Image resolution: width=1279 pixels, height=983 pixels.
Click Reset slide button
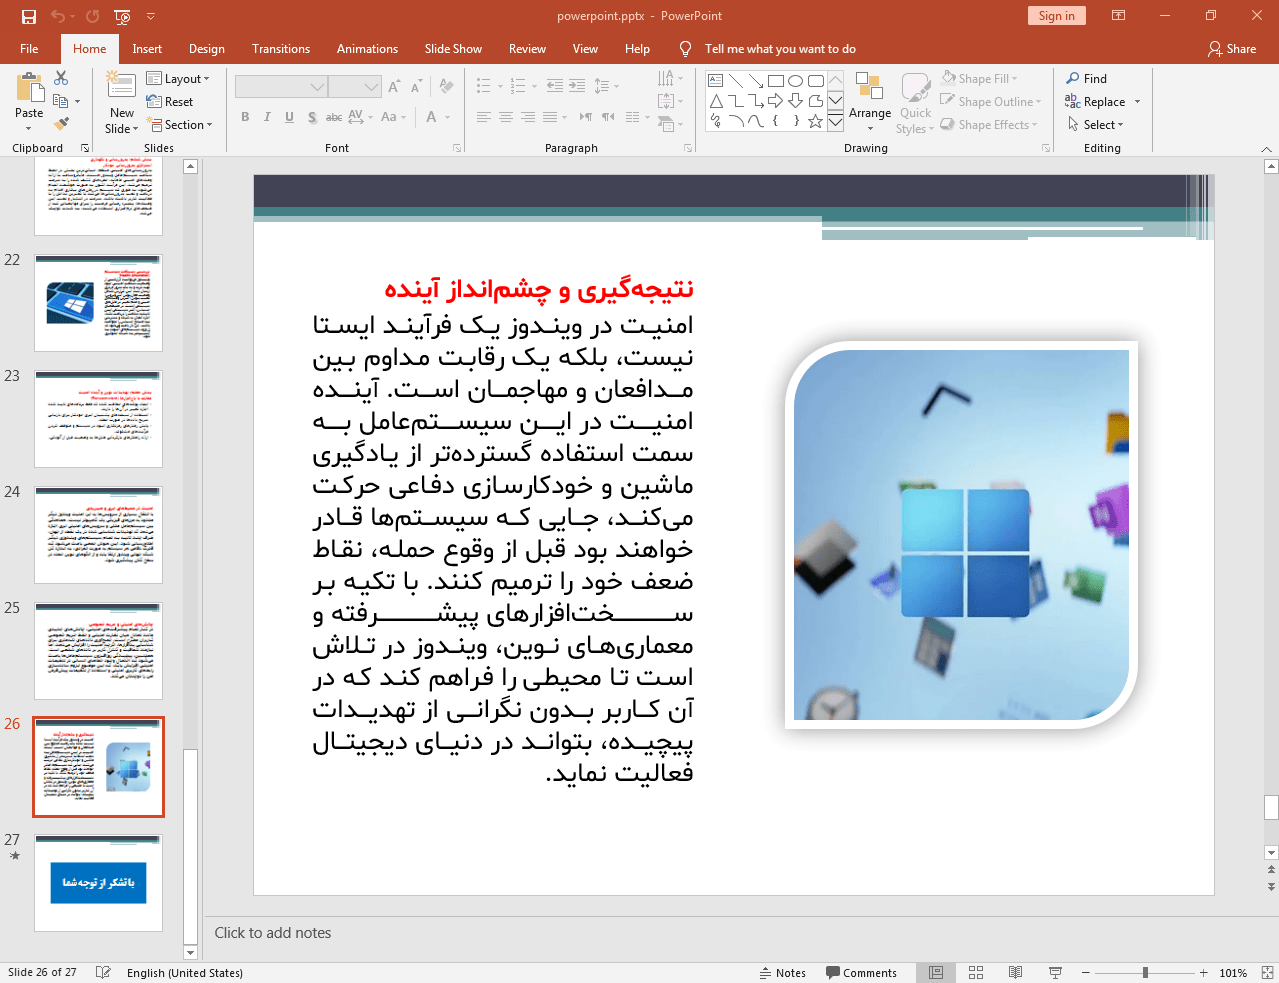170,102
